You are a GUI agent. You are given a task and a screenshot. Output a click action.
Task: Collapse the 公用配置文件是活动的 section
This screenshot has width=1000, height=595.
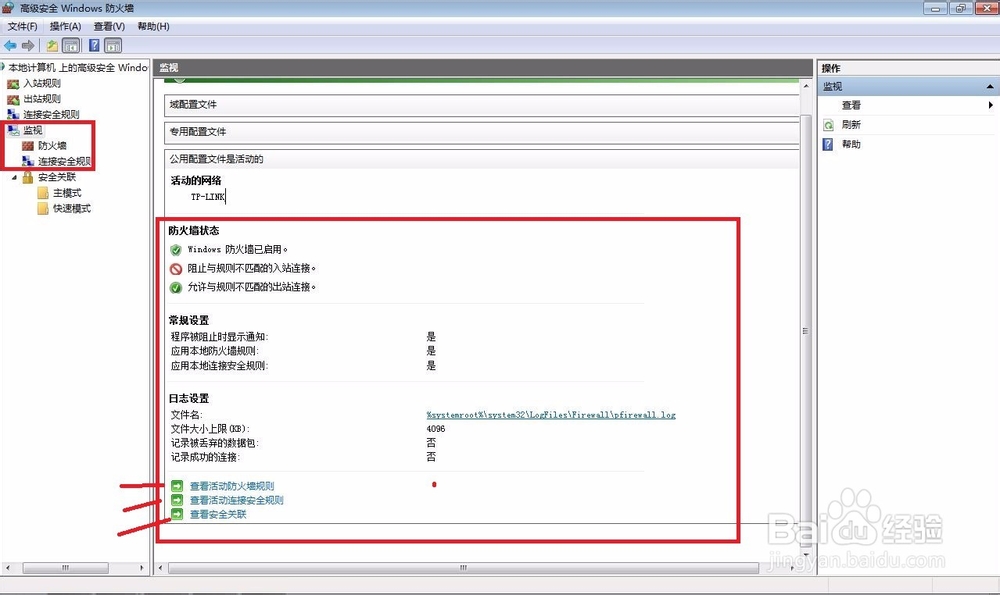(482, 159)
